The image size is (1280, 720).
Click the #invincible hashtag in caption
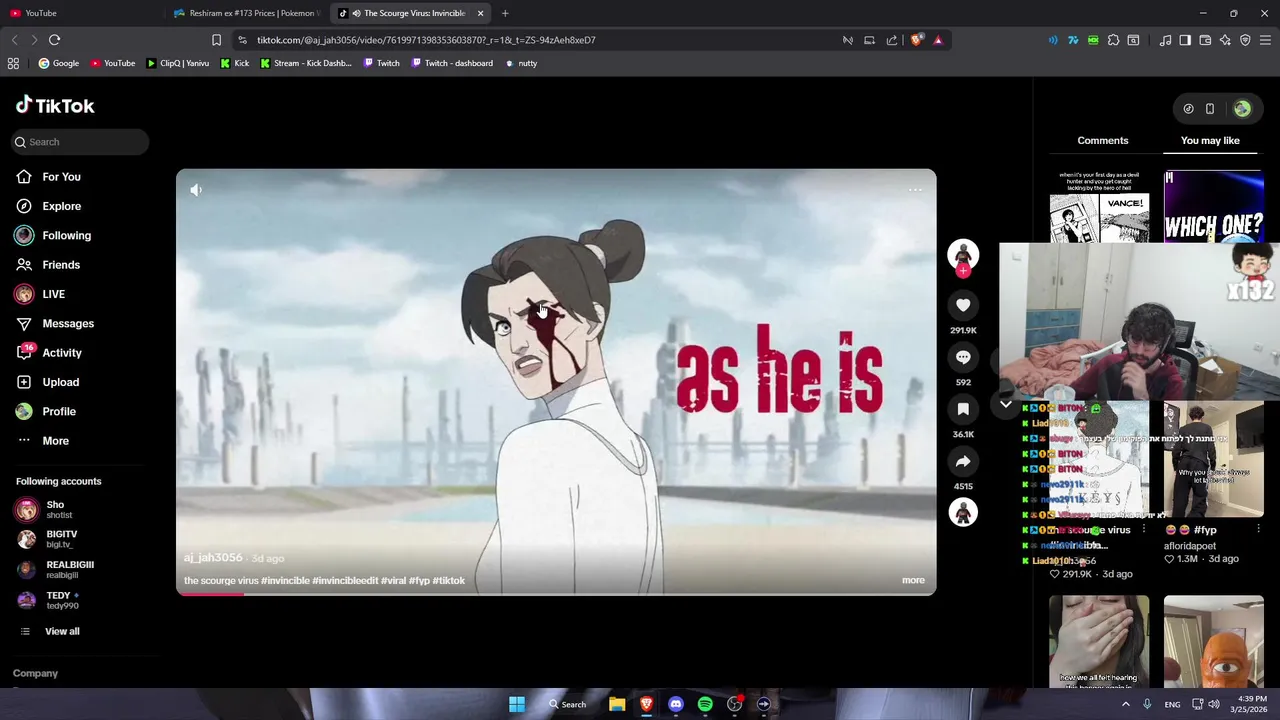(x=285, y=581)
